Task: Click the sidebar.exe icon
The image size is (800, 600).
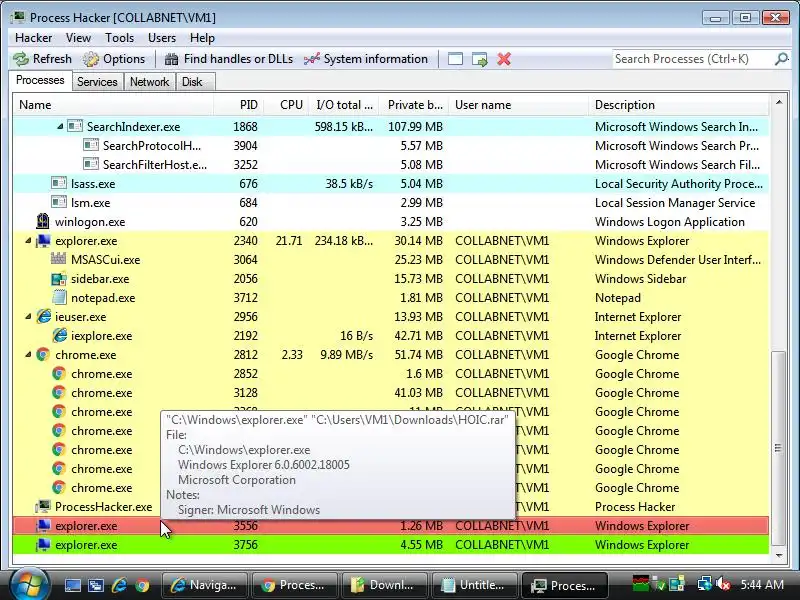Action: [x=59, y=279]
